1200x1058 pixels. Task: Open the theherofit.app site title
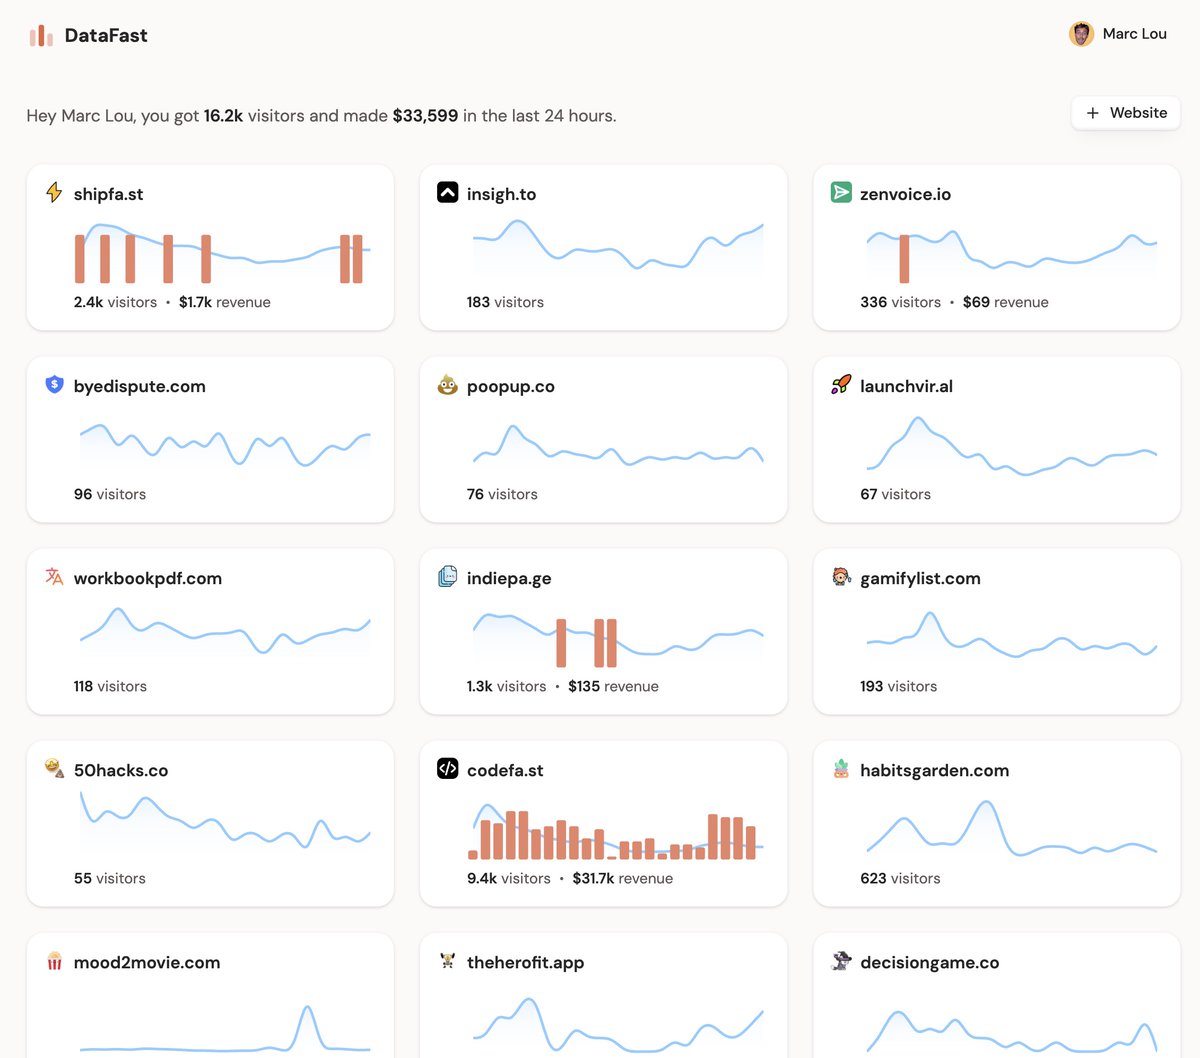tap(525, 962)
